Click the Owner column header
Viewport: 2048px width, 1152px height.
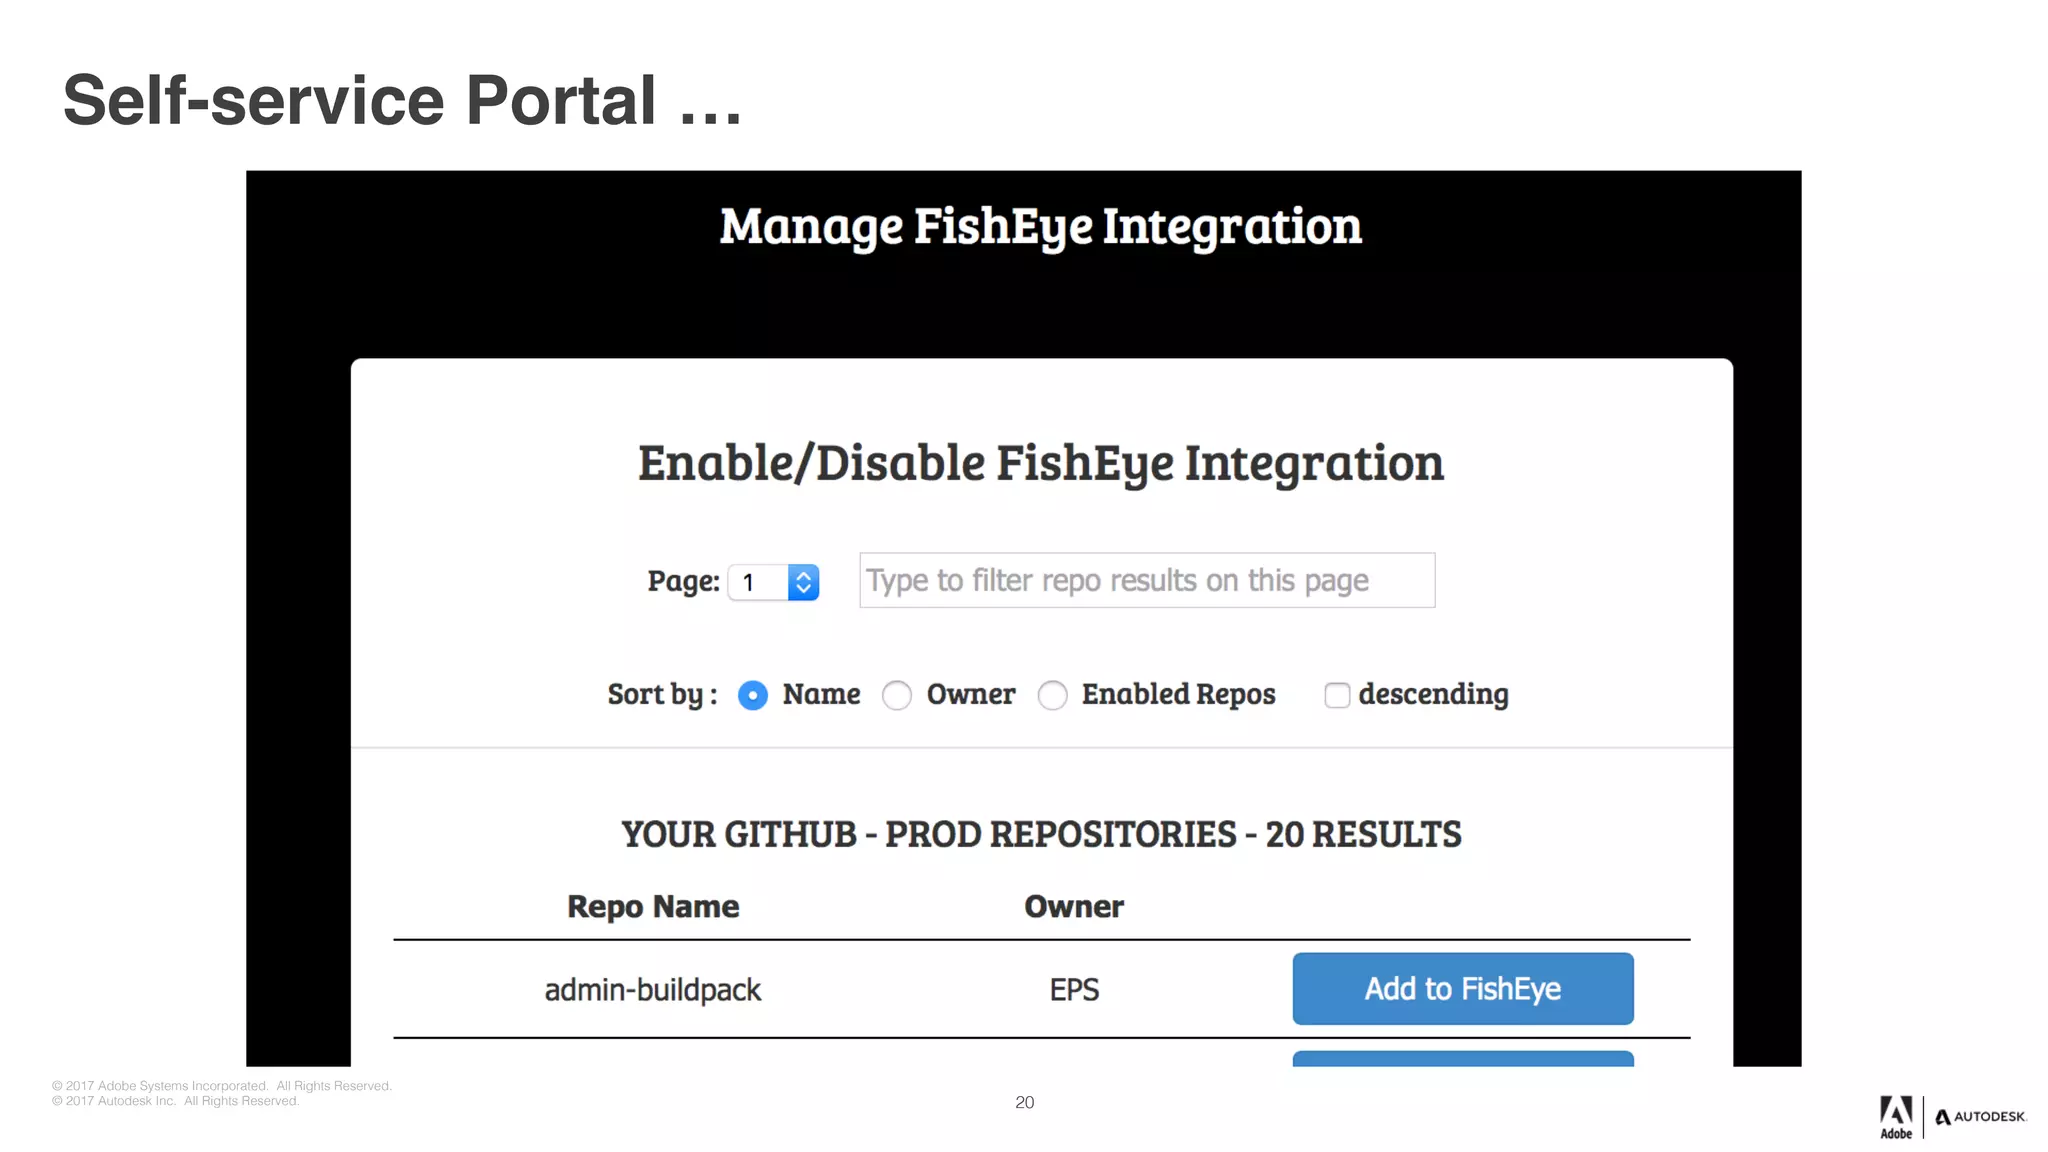1073,906
